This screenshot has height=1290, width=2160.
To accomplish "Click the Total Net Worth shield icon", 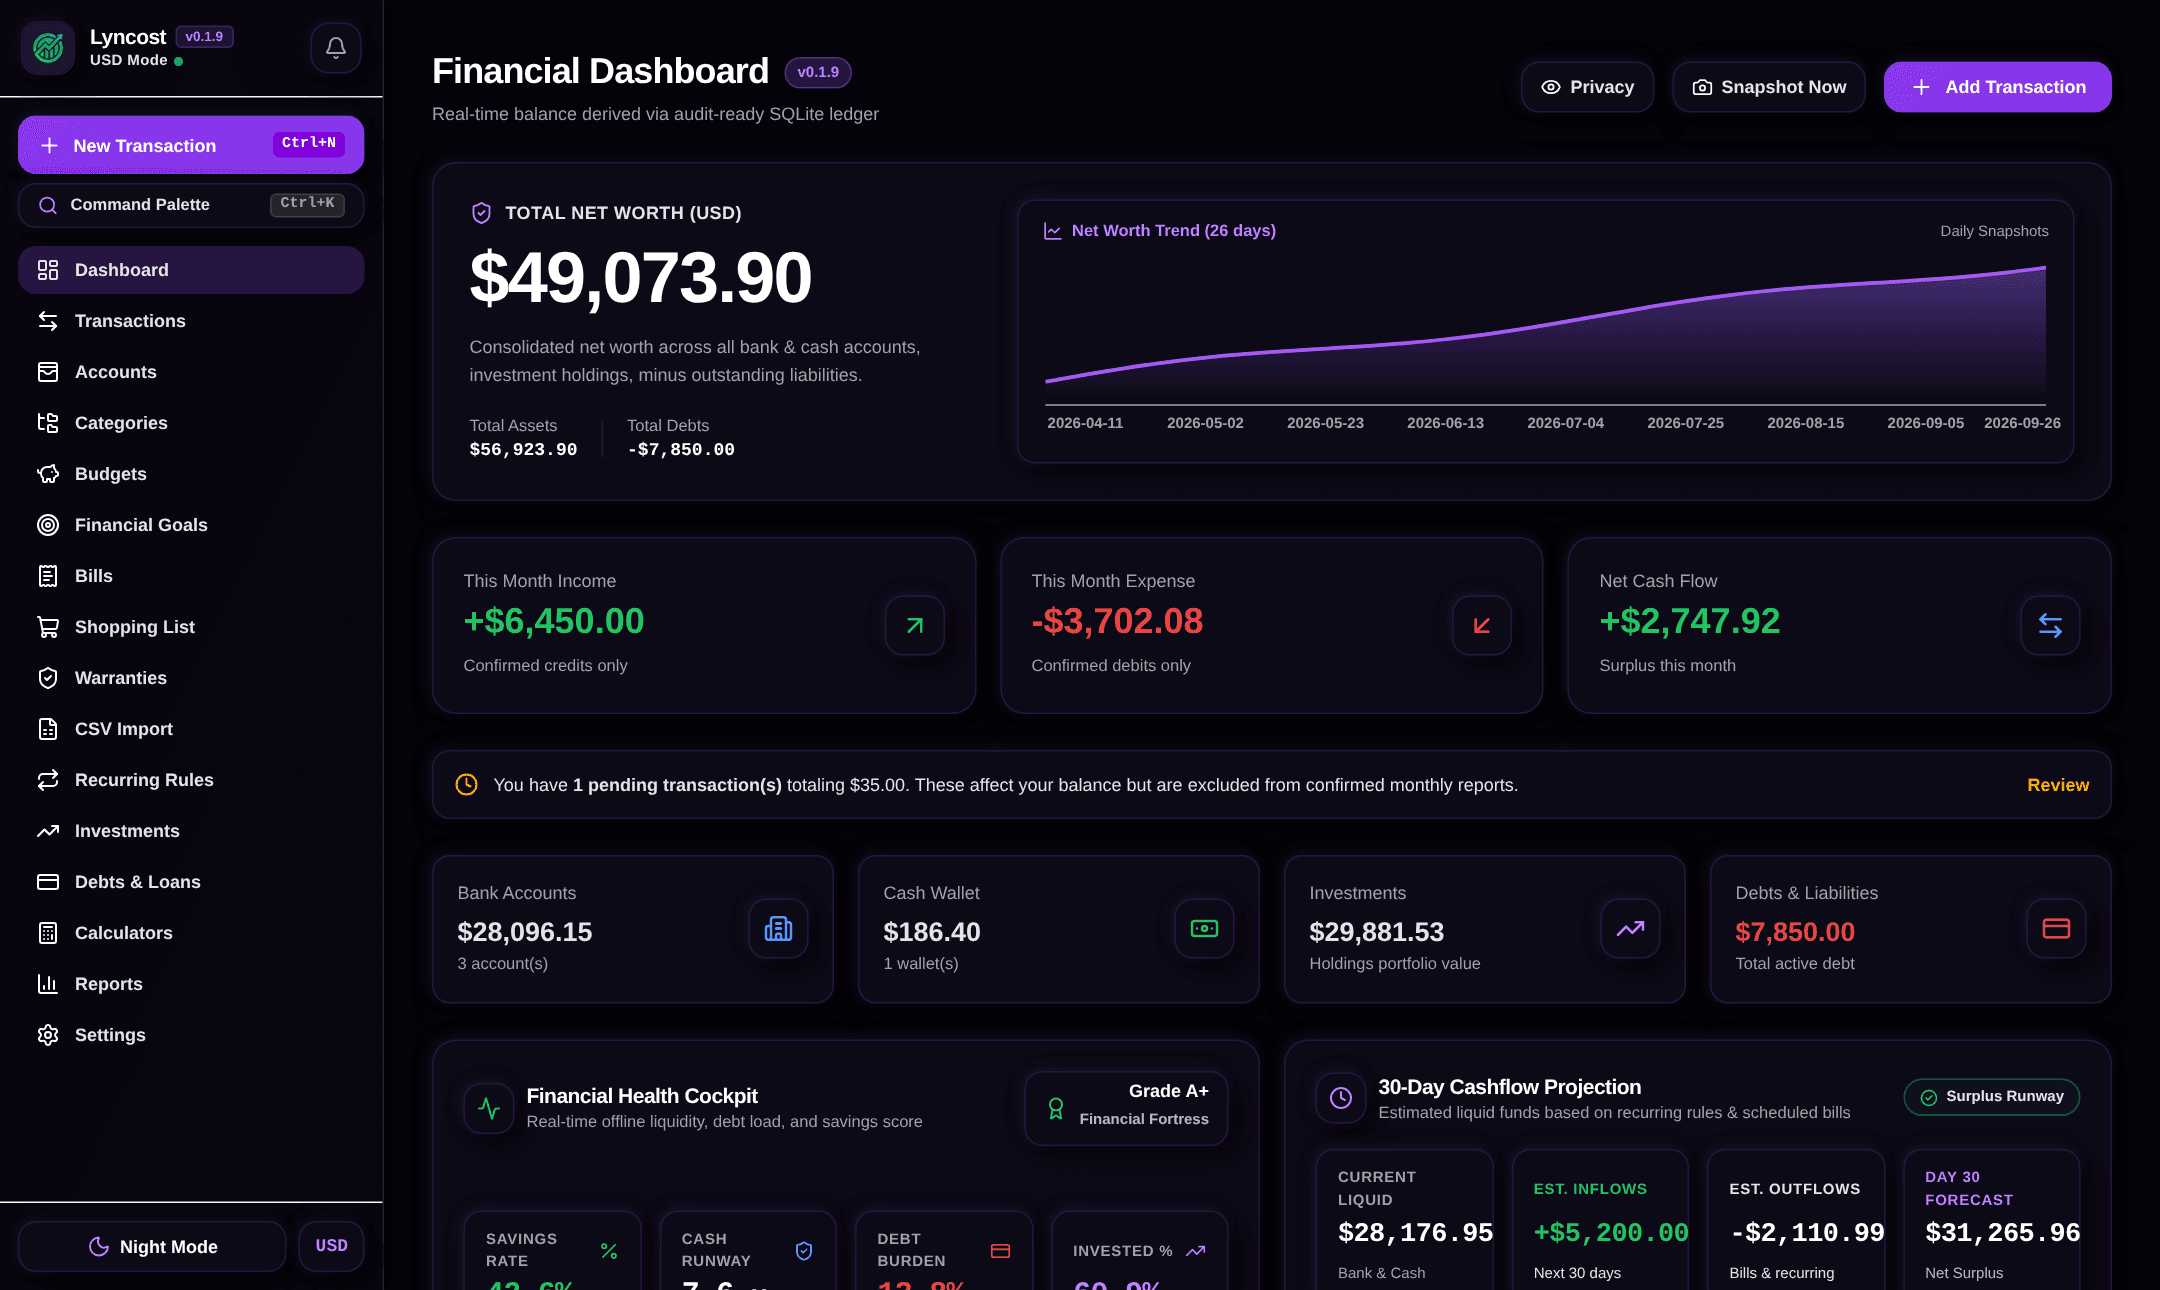I will click(481, 213).
